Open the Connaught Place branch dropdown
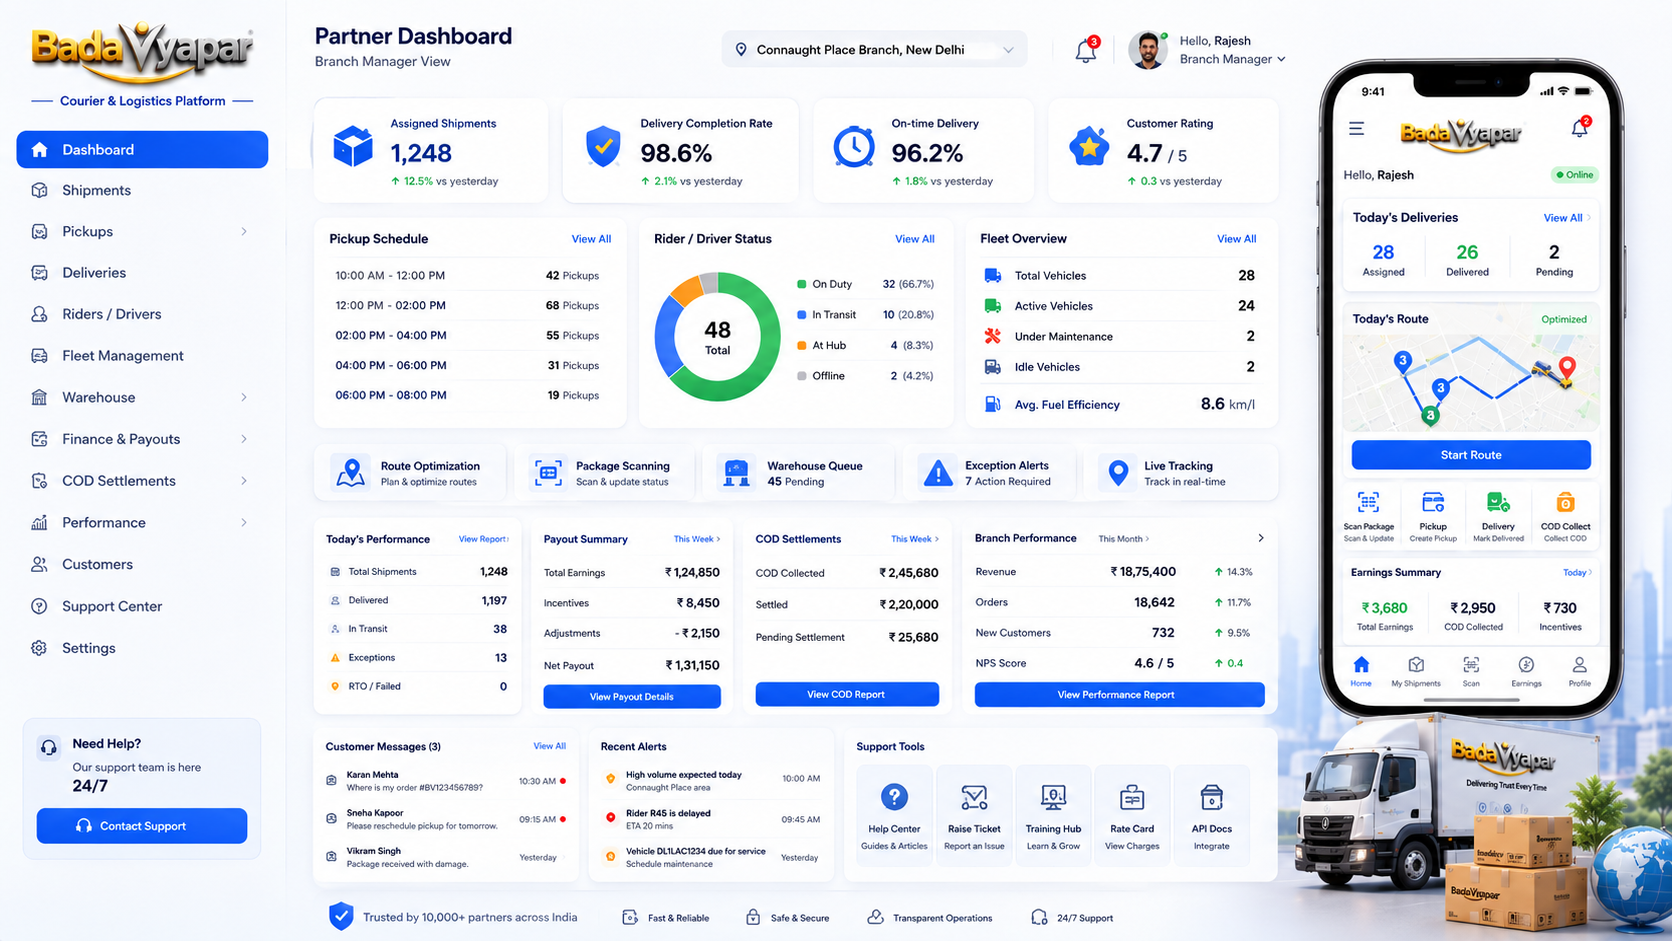This screenshot has height=941, width=1672. click(x=874, y=50)
